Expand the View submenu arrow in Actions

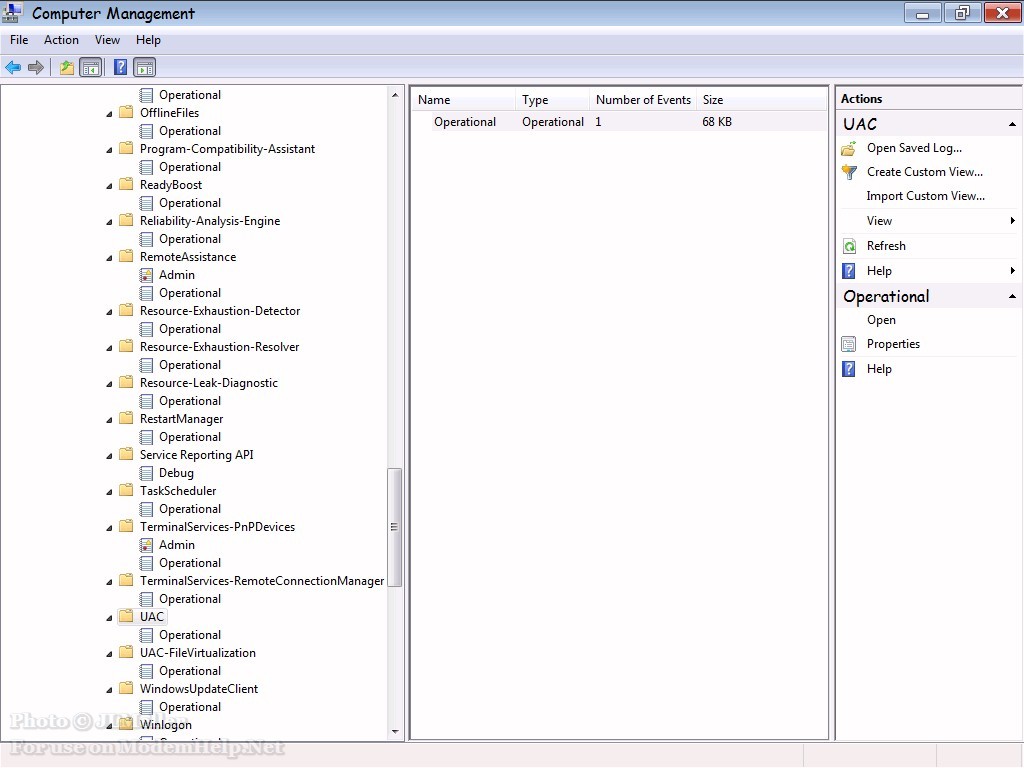pos(1012,221)
